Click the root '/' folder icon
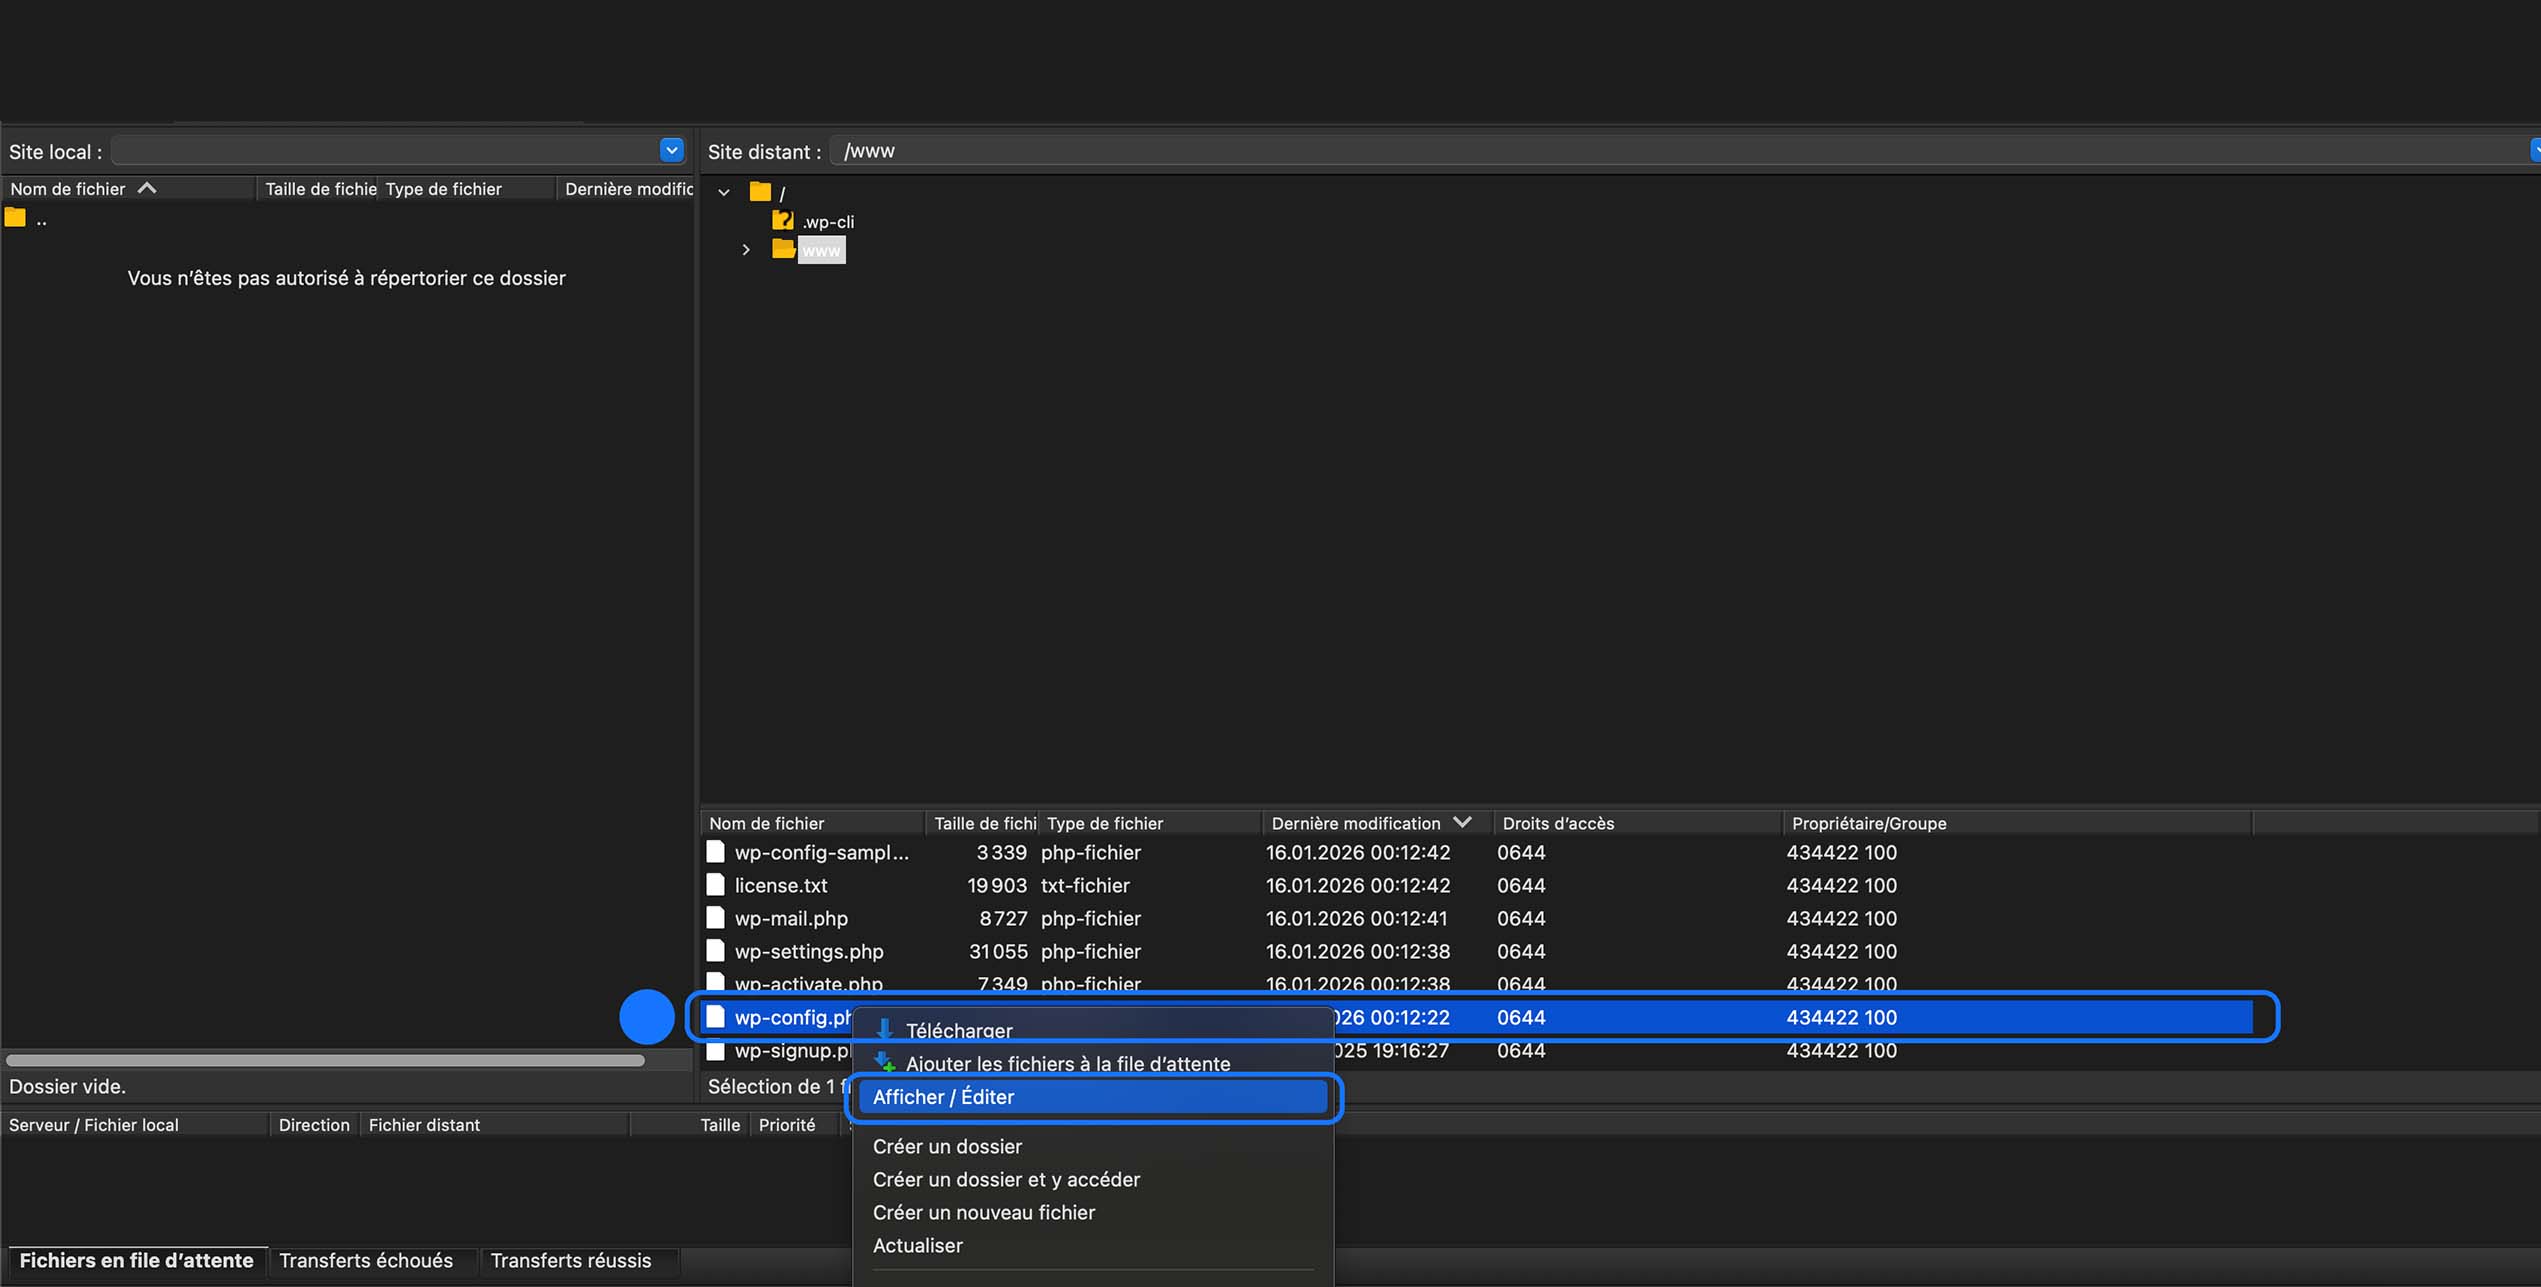The height and width of the screenshot is (1287, 2541). (761, 191)
